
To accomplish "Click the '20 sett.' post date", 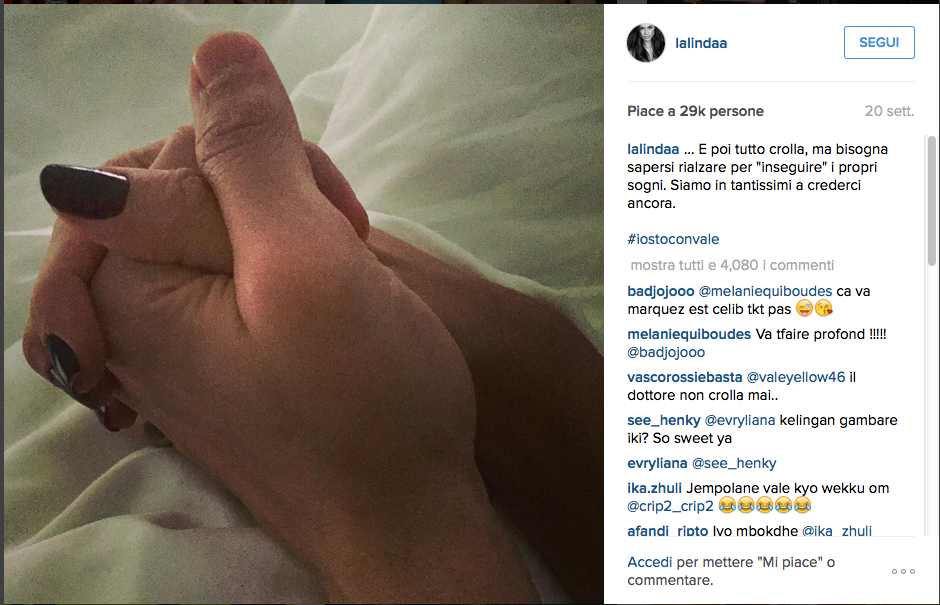I will click(889, 112).
